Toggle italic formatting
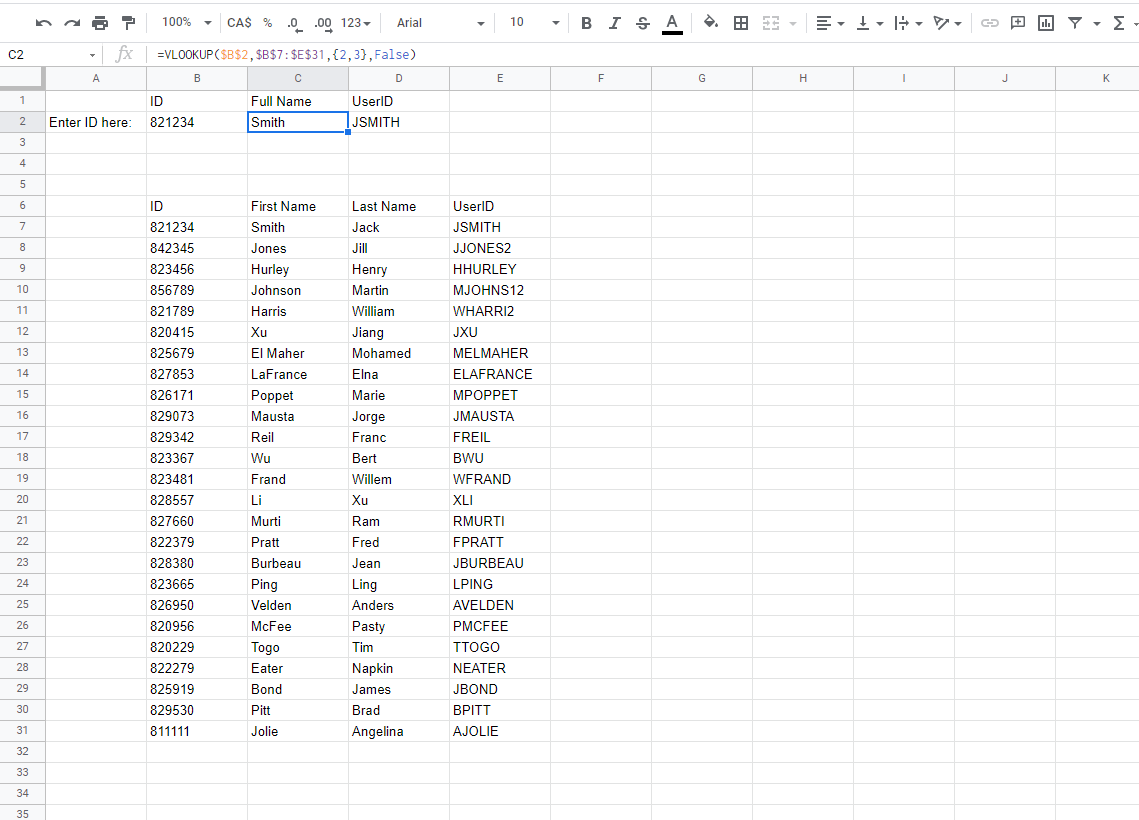 (614, 22)
